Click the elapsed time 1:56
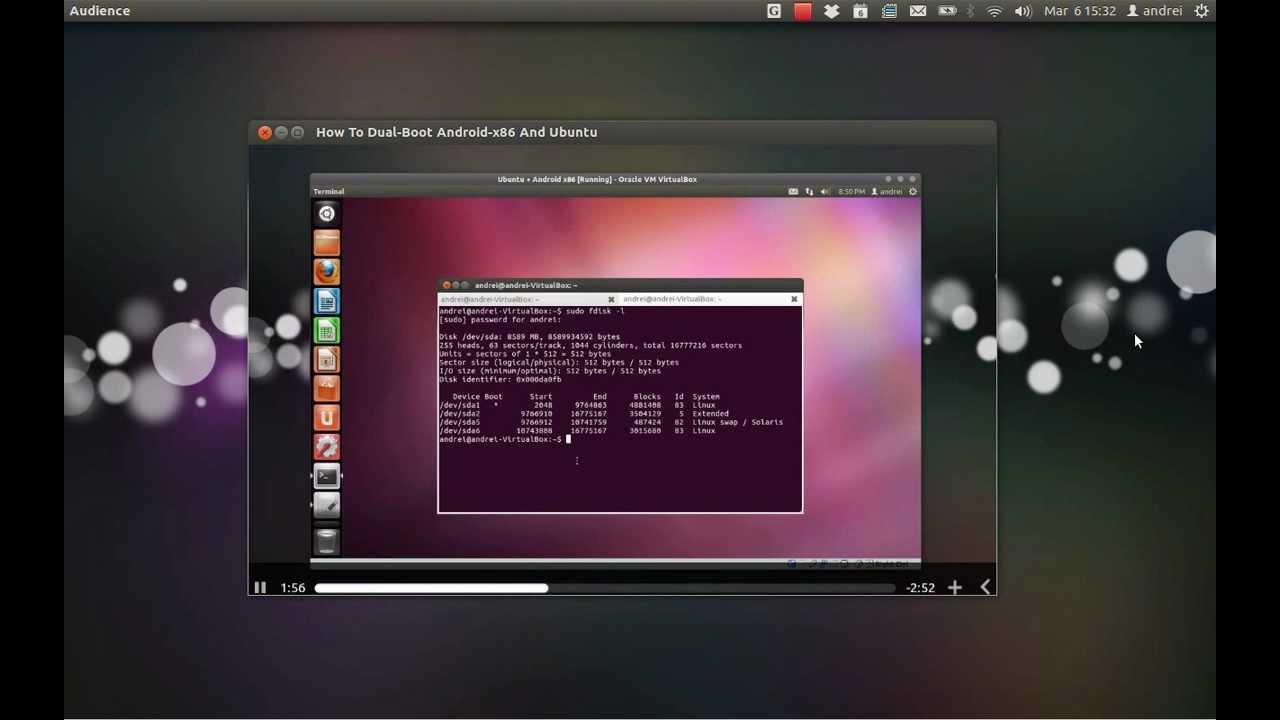The image size is (1280, 720). (x=293, y=588)
